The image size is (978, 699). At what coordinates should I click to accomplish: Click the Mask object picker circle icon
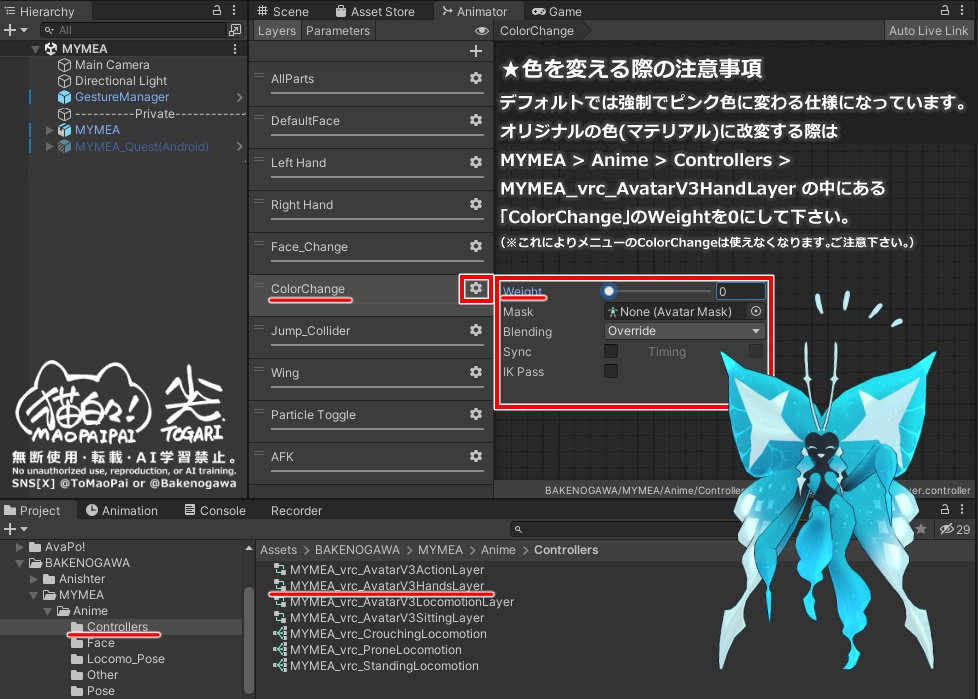tap(756, 311)
